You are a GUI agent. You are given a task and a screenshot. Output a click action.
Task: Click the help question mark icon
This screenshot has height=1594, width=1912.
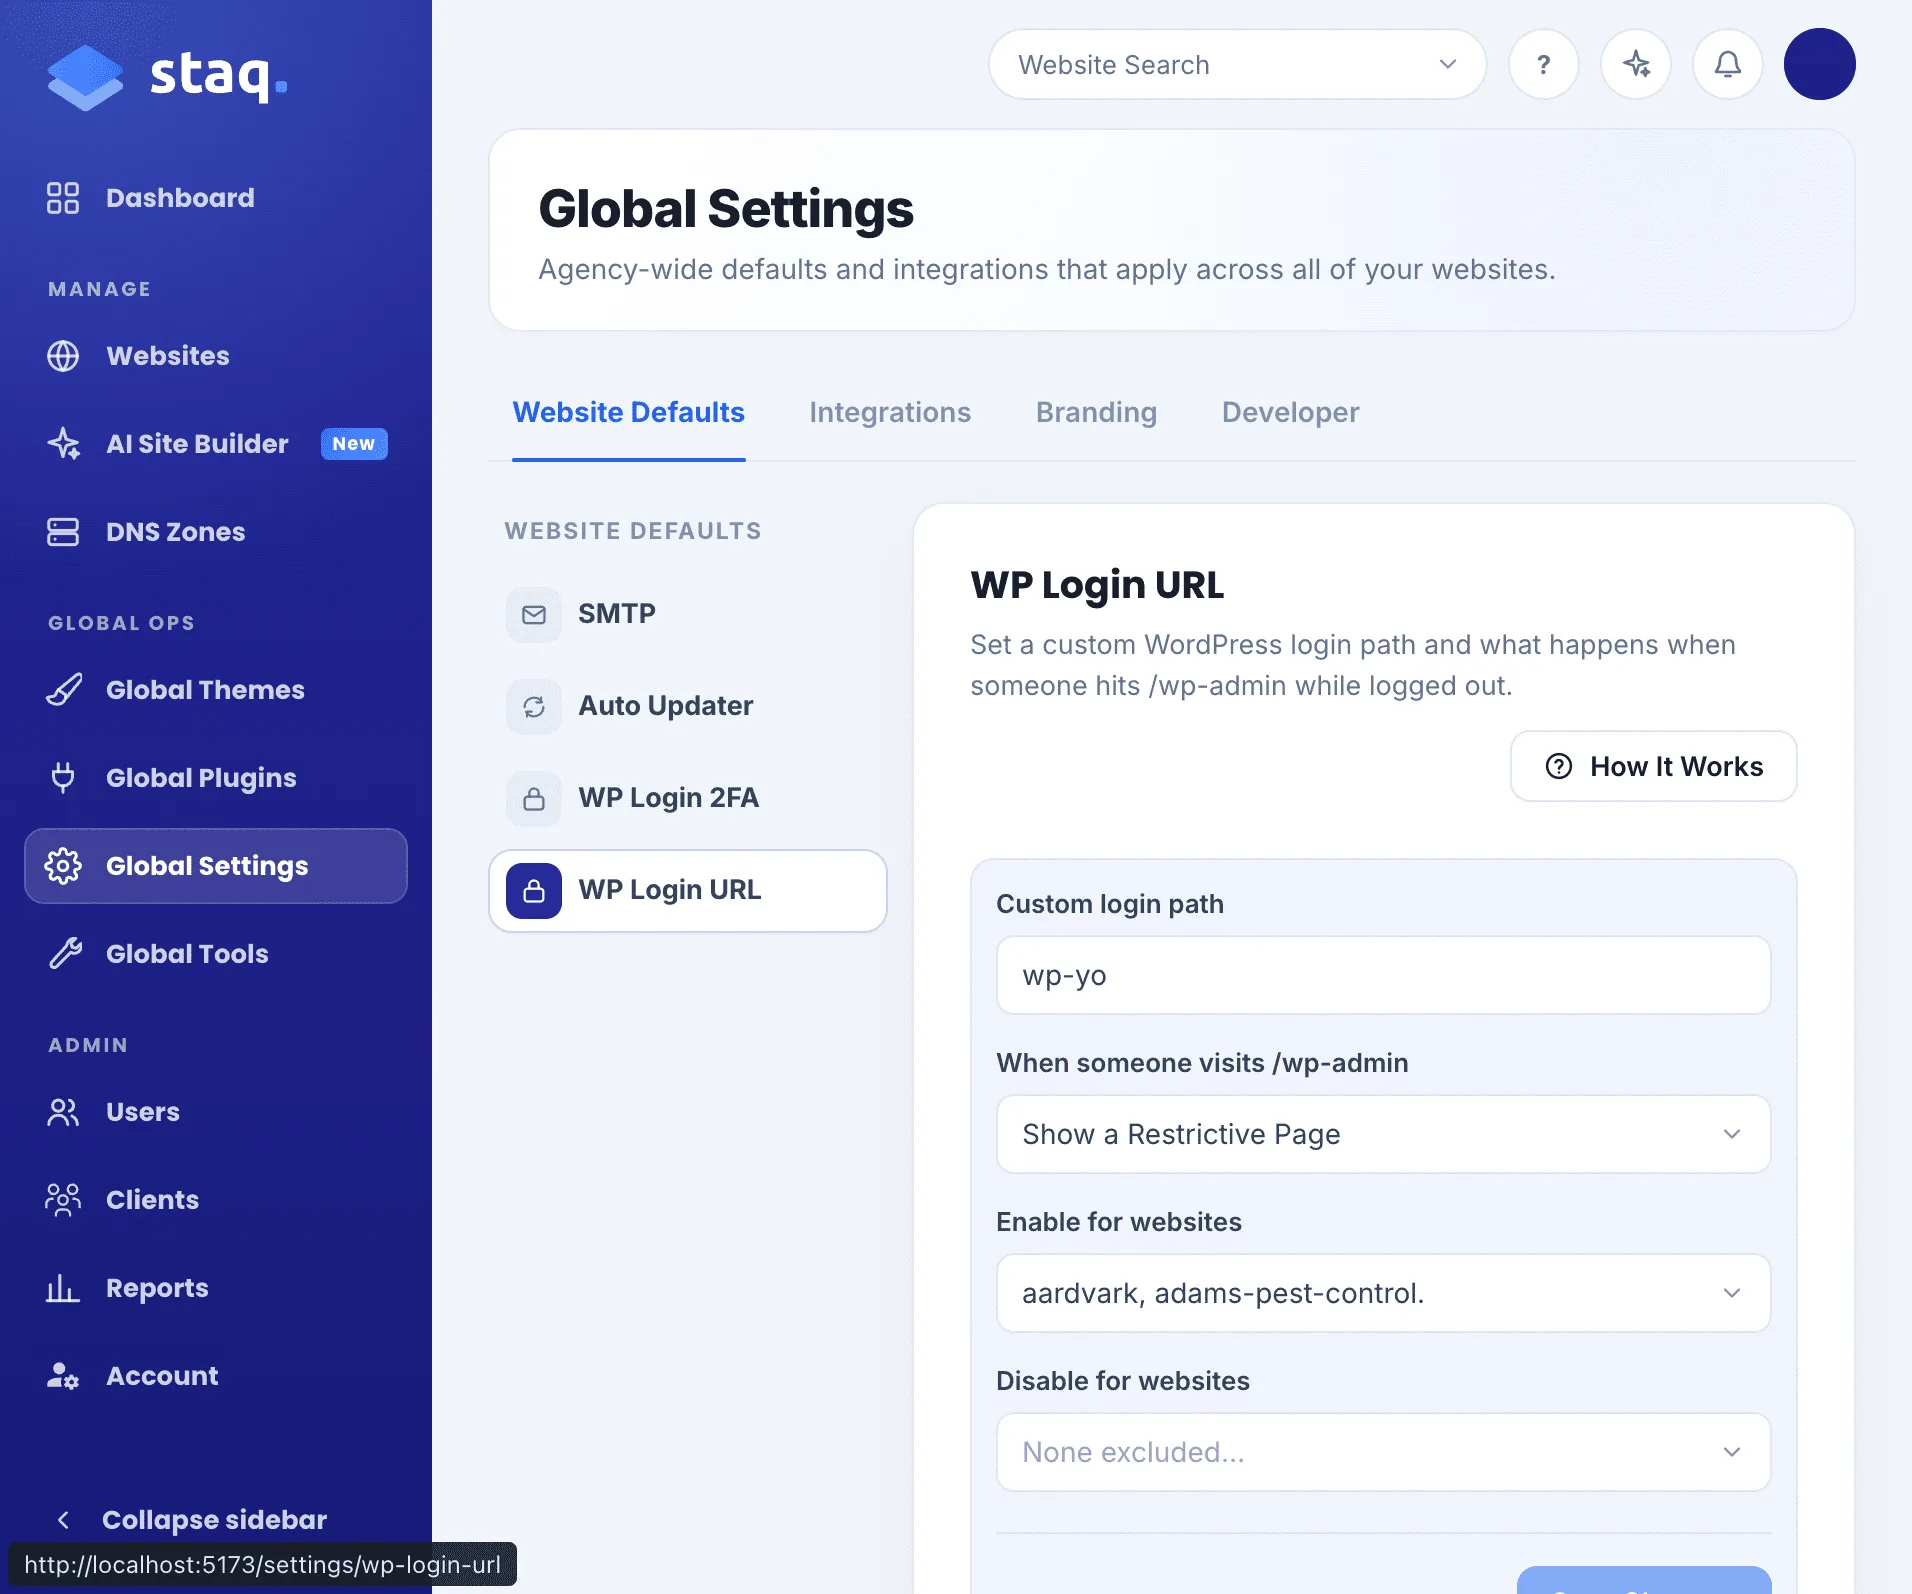pos(1544,64)
